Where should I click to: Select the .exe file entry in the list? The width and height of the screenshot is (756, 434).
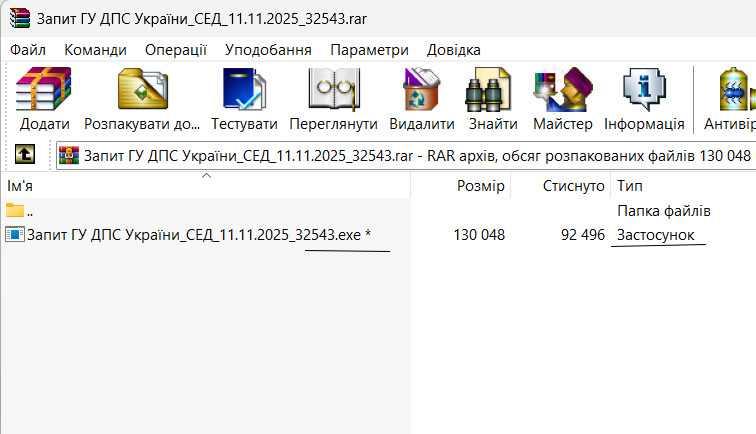pyautogui.click(x=205, y=235)
